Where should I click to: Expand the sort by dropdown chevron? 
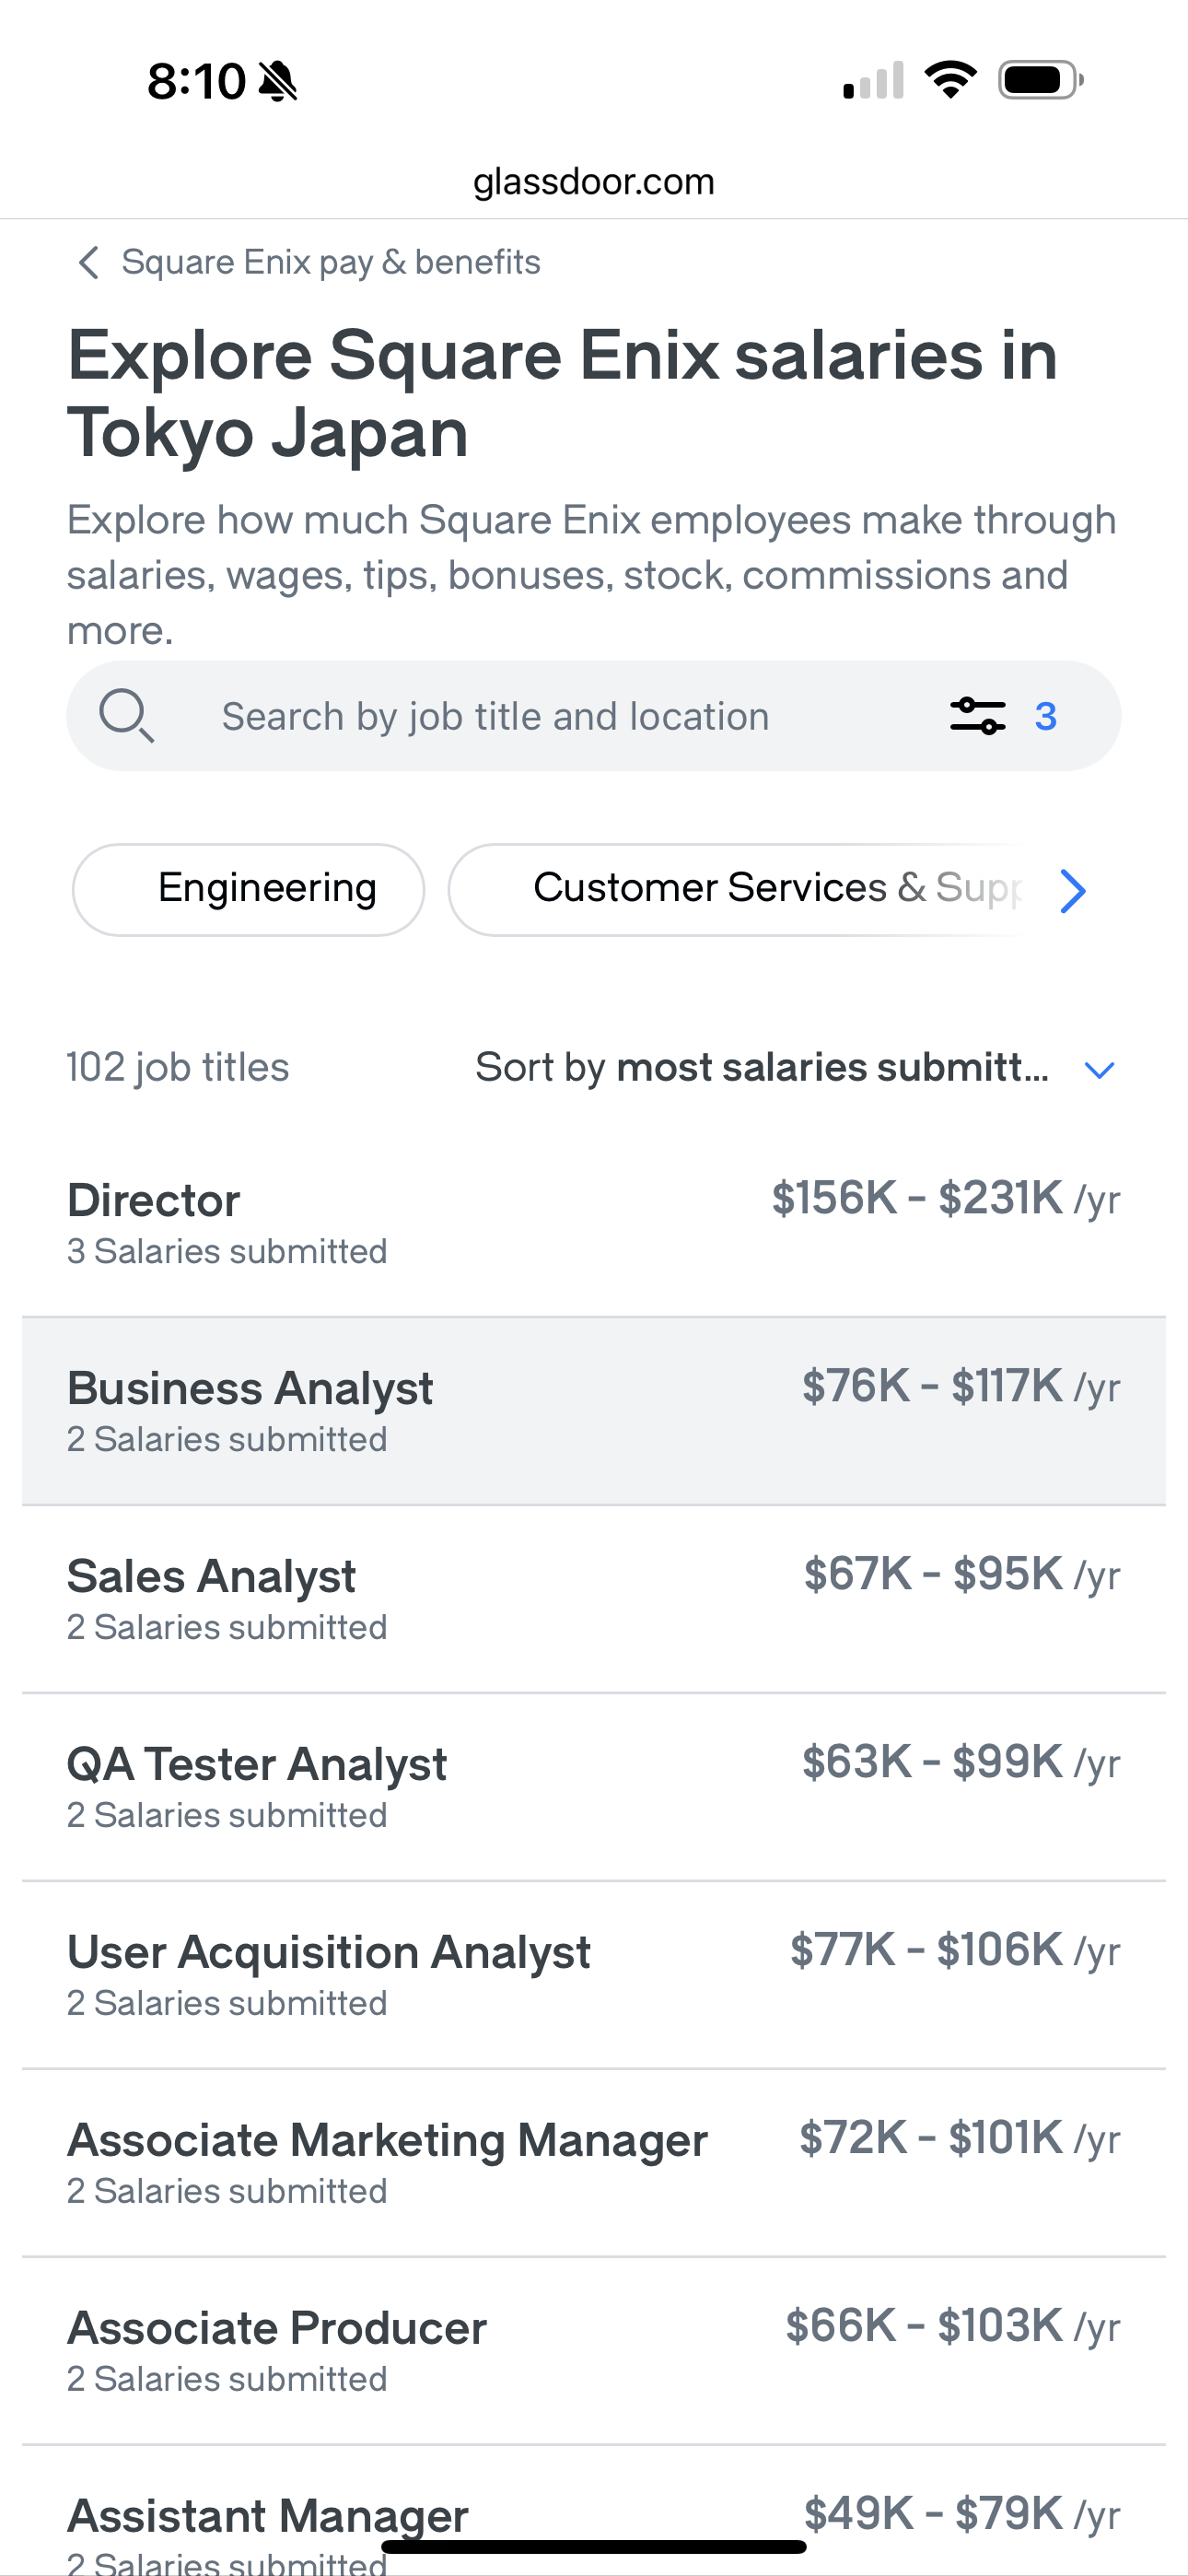[1099, 1070]
